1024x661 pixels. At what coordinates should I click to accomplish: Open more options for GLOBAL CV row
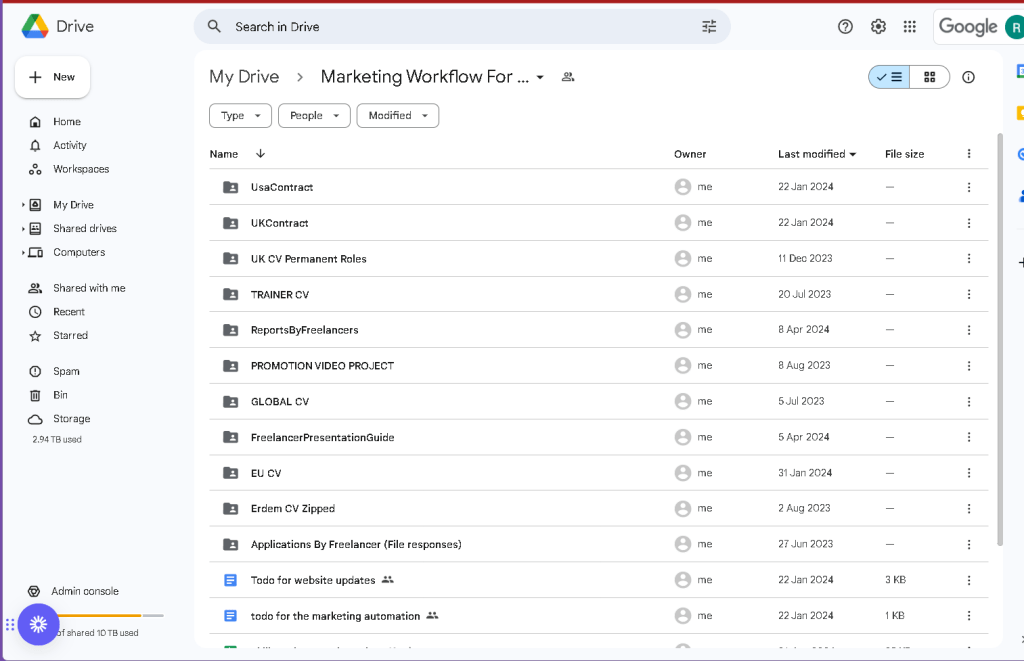(968, 402)
